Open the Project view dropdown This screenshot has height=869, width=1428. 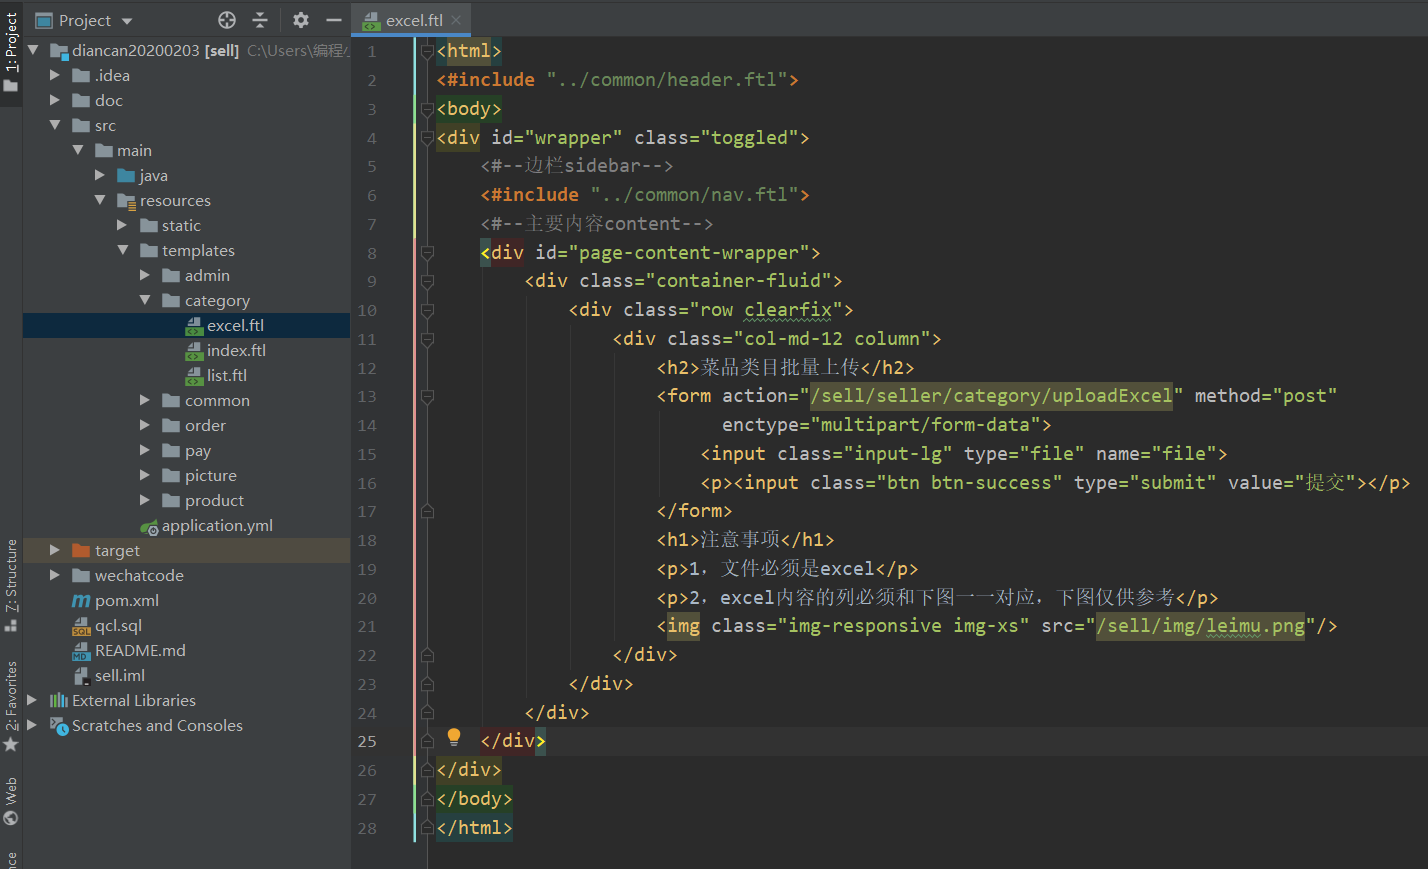click(x=126, y=21)
